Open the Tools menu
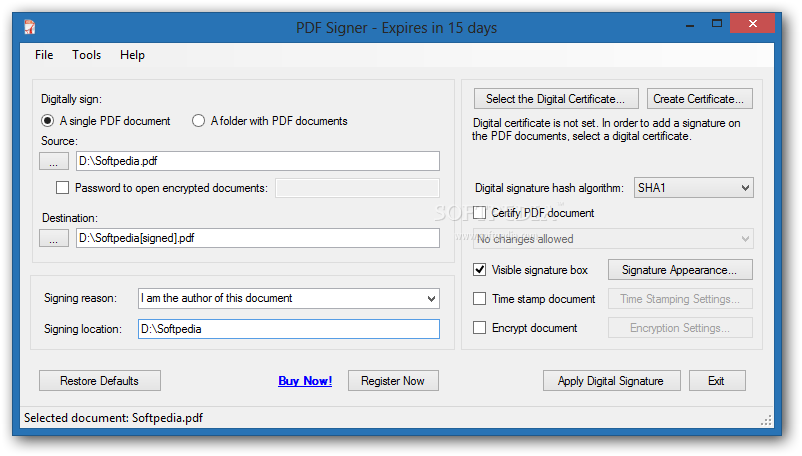The height and width of the screenshot is (456, 802). (x=86, y=55)
